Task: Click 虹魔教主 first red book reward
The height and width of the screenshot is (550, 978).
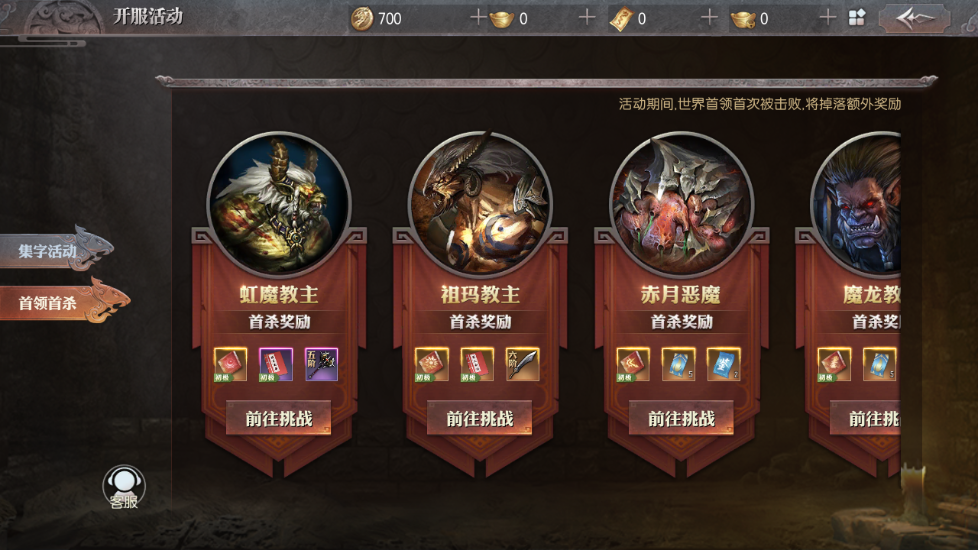Action: coord(230,364)
